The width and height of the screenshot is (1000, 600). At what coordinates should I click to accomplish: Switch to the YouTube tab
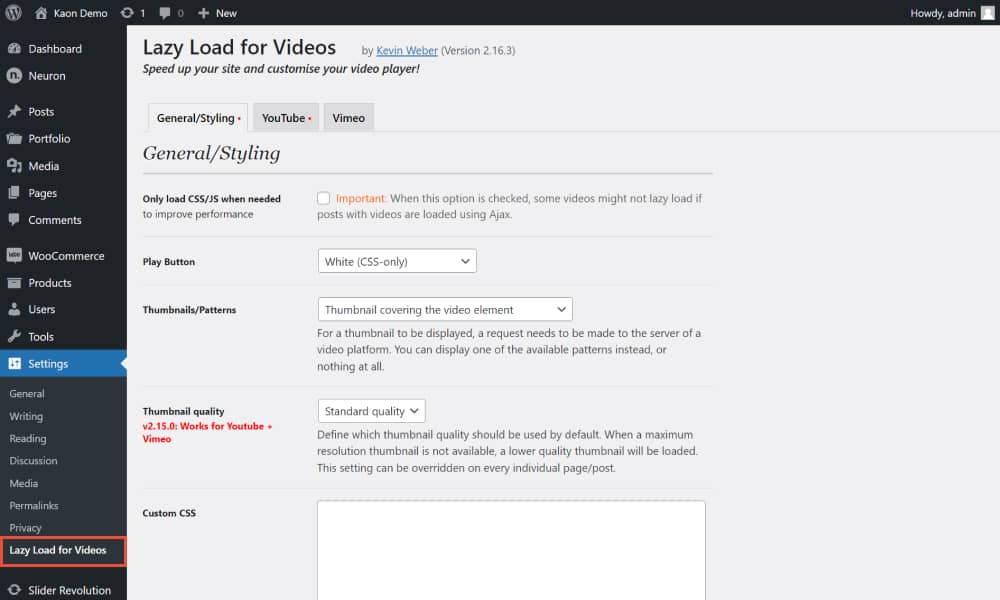[x=283, y=117]
